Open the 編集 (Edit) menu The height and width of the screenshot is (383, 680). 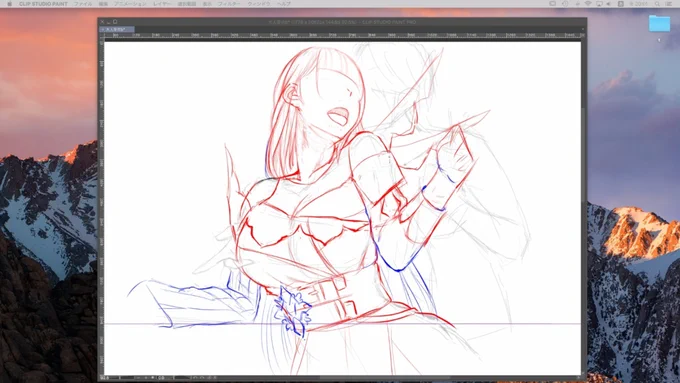103,3
